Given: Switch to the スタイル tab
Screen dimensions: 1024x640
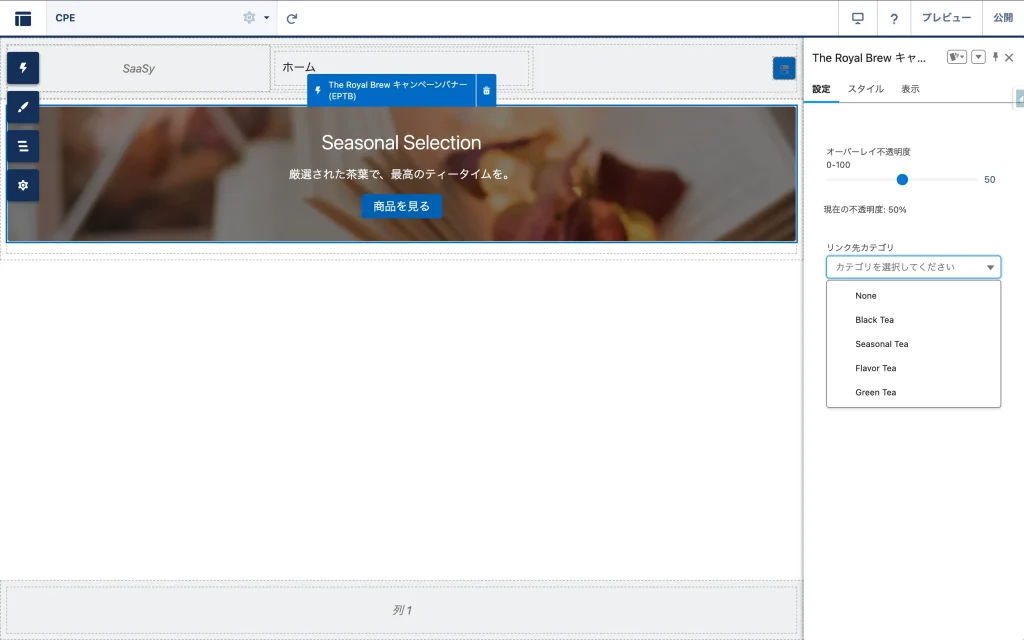Looking at the screenshot, I should (865, 89).
